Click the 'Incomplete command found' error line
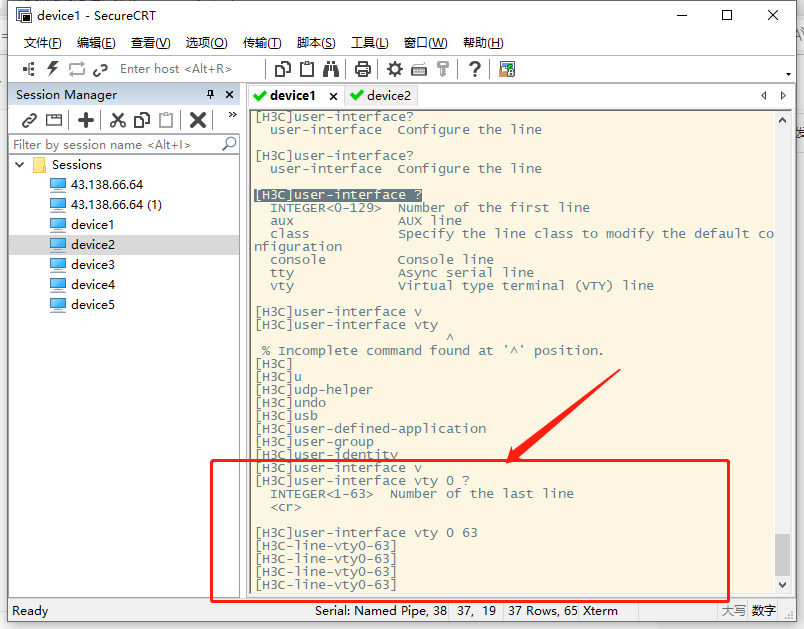Viewport: 804px width, 629px height. (x=433, y=351)
